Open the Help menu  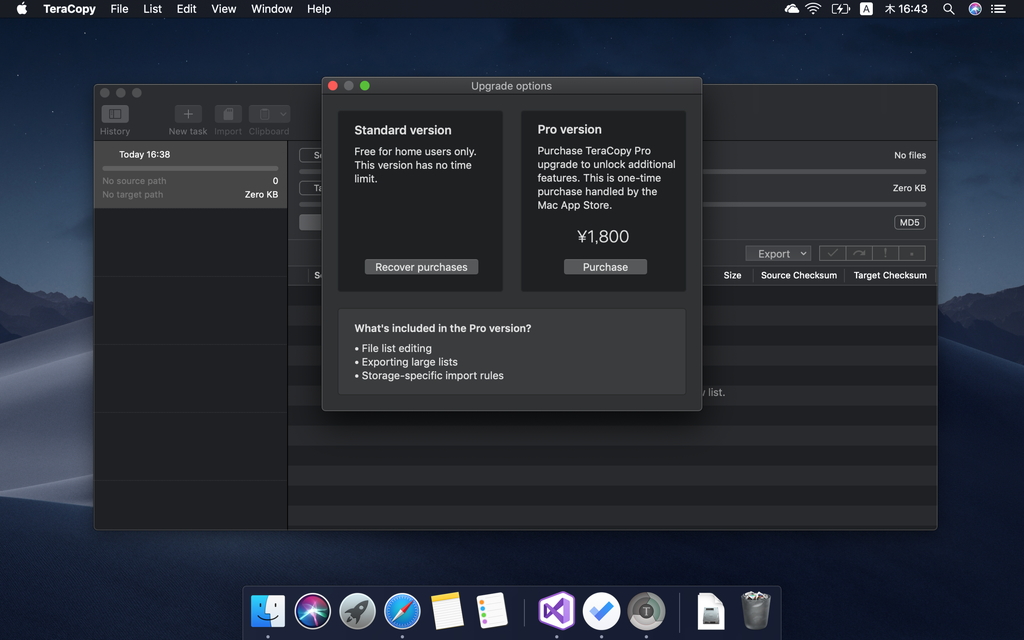(x=319, y=8)
